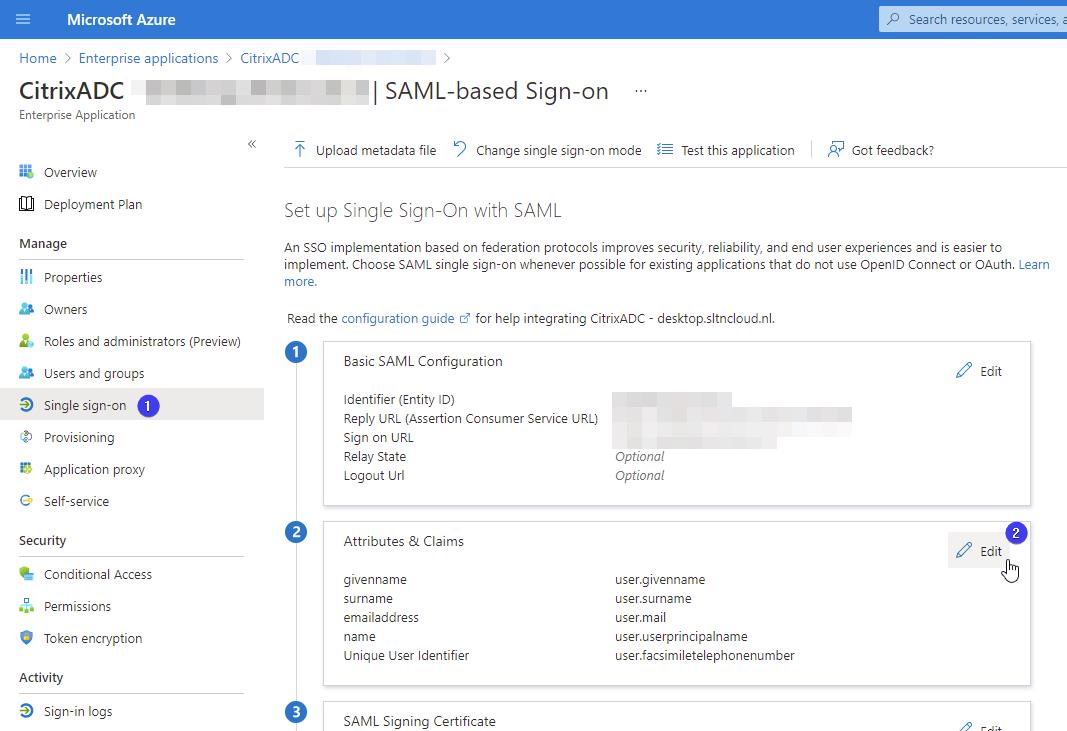Viewport: 1067px width, 731px height.
Task: Click the user.facsimiletelephonenumber claim value
Action: click(x=704, y=655)
